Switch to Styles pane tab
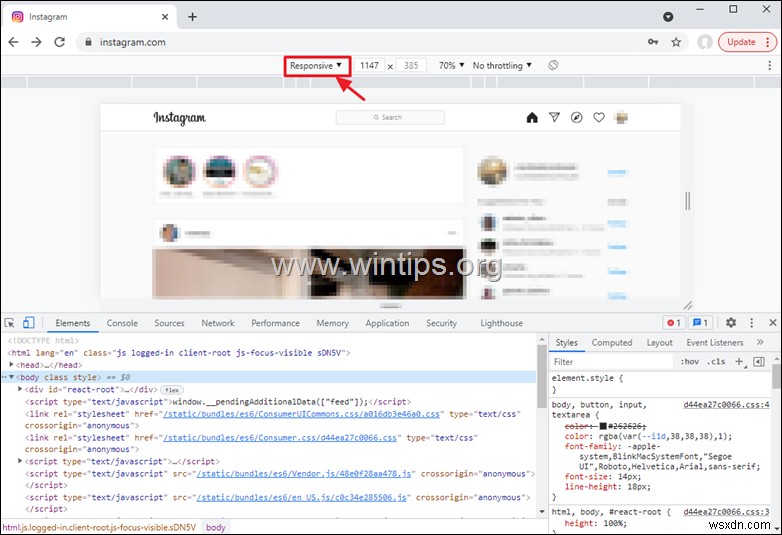This screenshot has height=535, width=782. pyautogui.click(x=567, y=343)
